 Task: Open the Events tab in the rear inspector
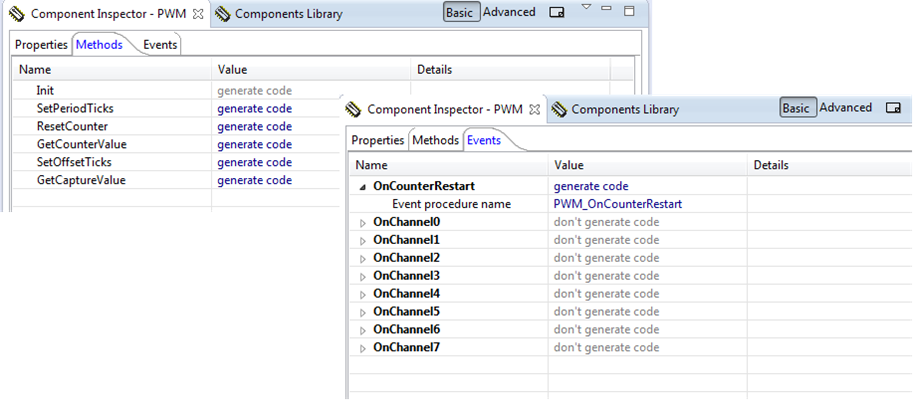(160, 45)
